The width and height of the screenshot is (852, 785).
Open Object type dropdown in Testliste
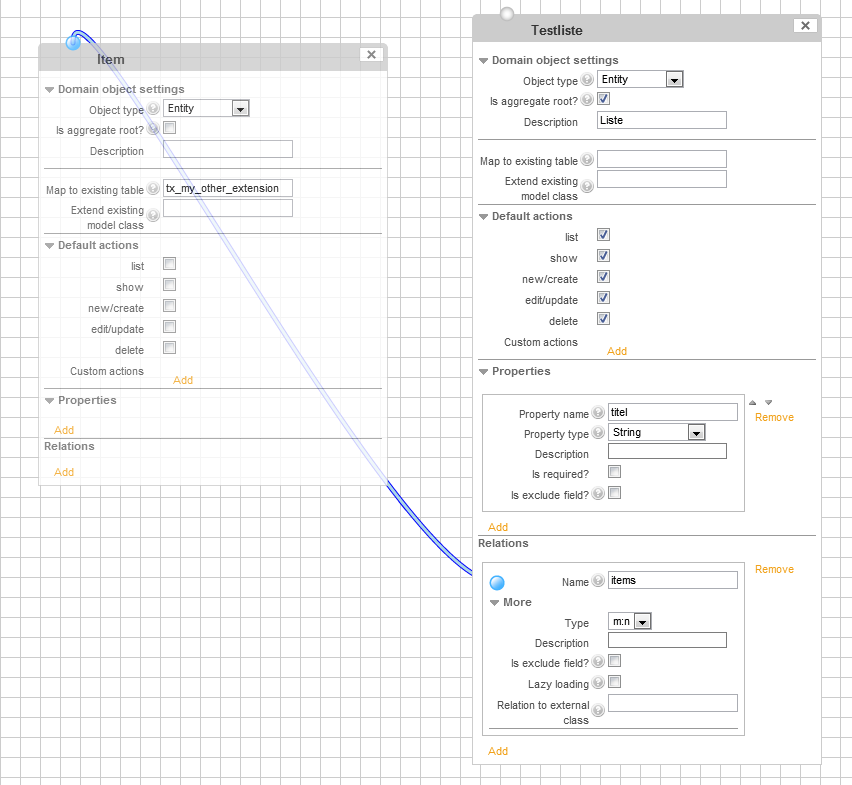pyautogui.click(x=640, y=79)
